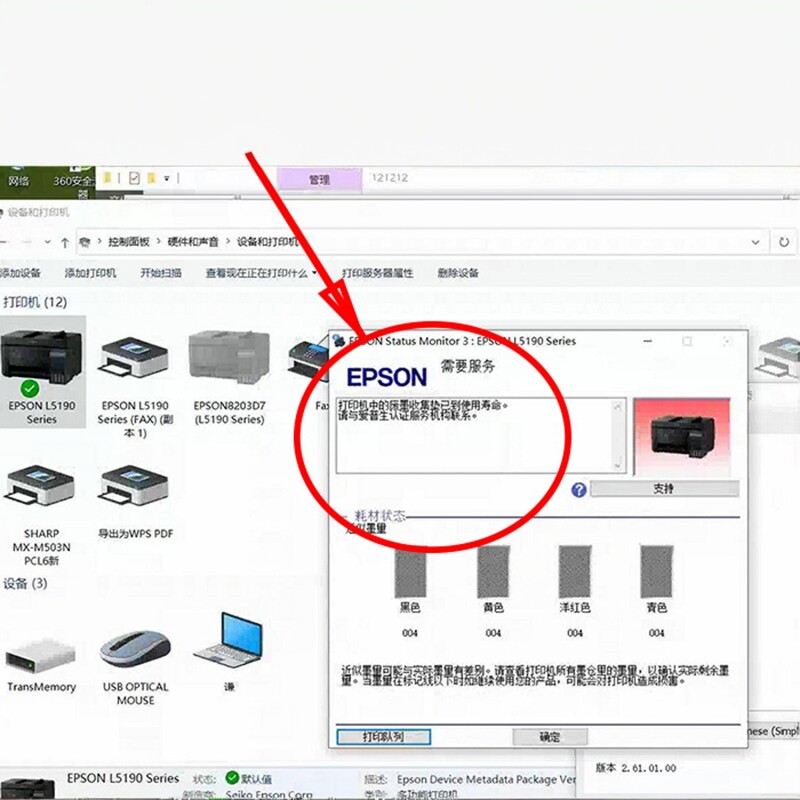800x800 pixels.
Task: Click 添加打印机 in the command bar
Action: (x=90, y=273)
